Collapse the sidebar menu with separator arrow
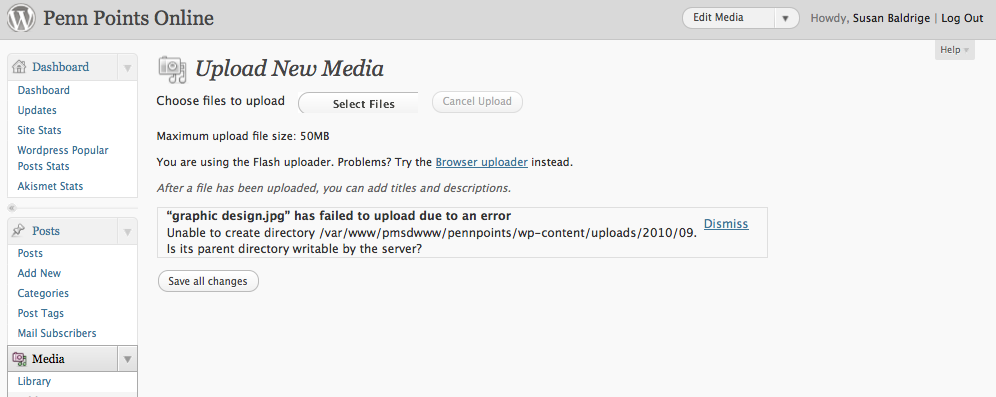Screen dimensions: 996x397 click(11, 208)
